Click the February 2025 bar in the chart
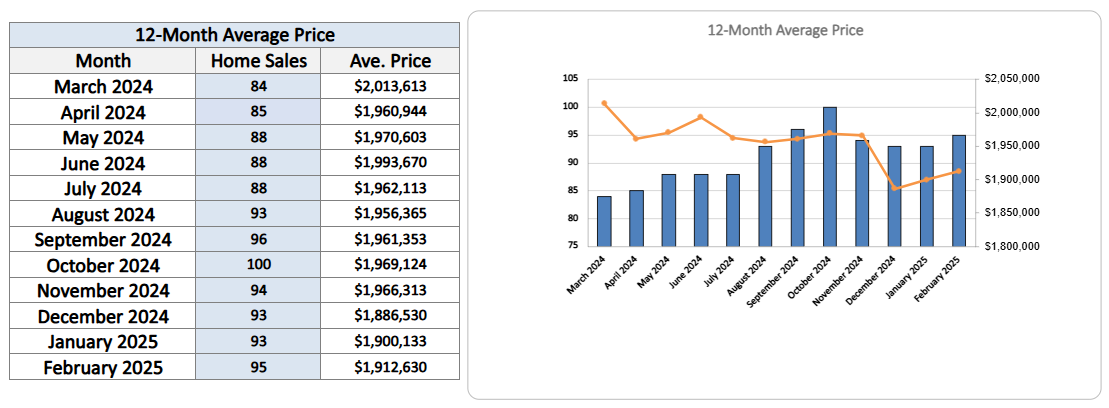The height and width of the screenshot is (408, 1109). tap(958, 190)
